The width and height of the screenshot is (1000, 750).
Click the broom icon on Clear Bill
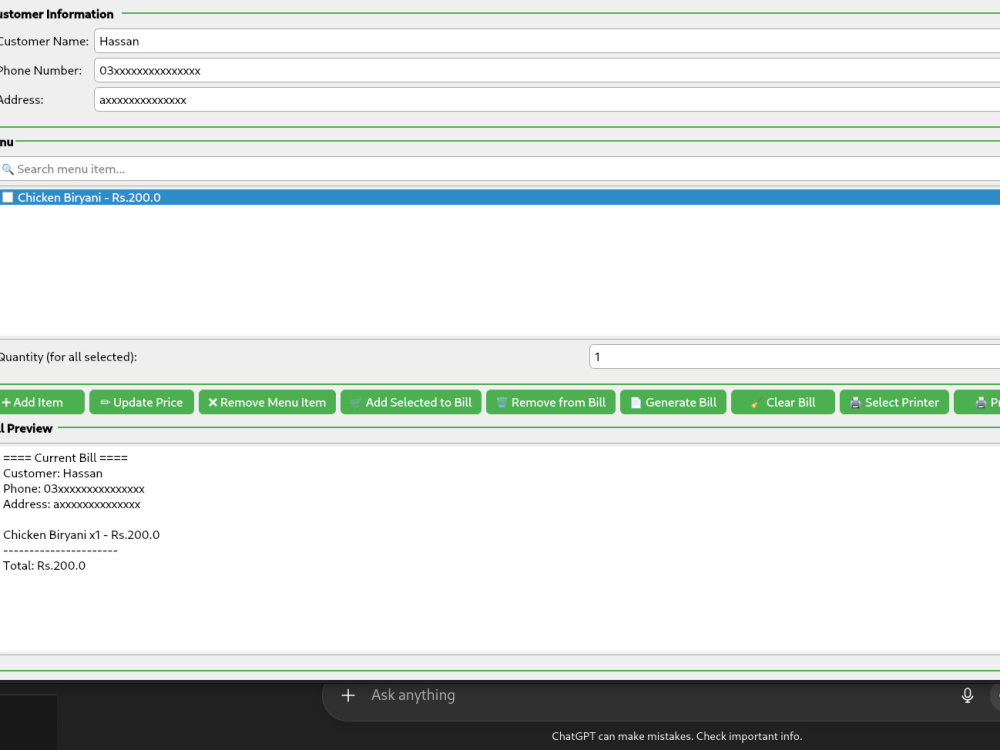756,402
